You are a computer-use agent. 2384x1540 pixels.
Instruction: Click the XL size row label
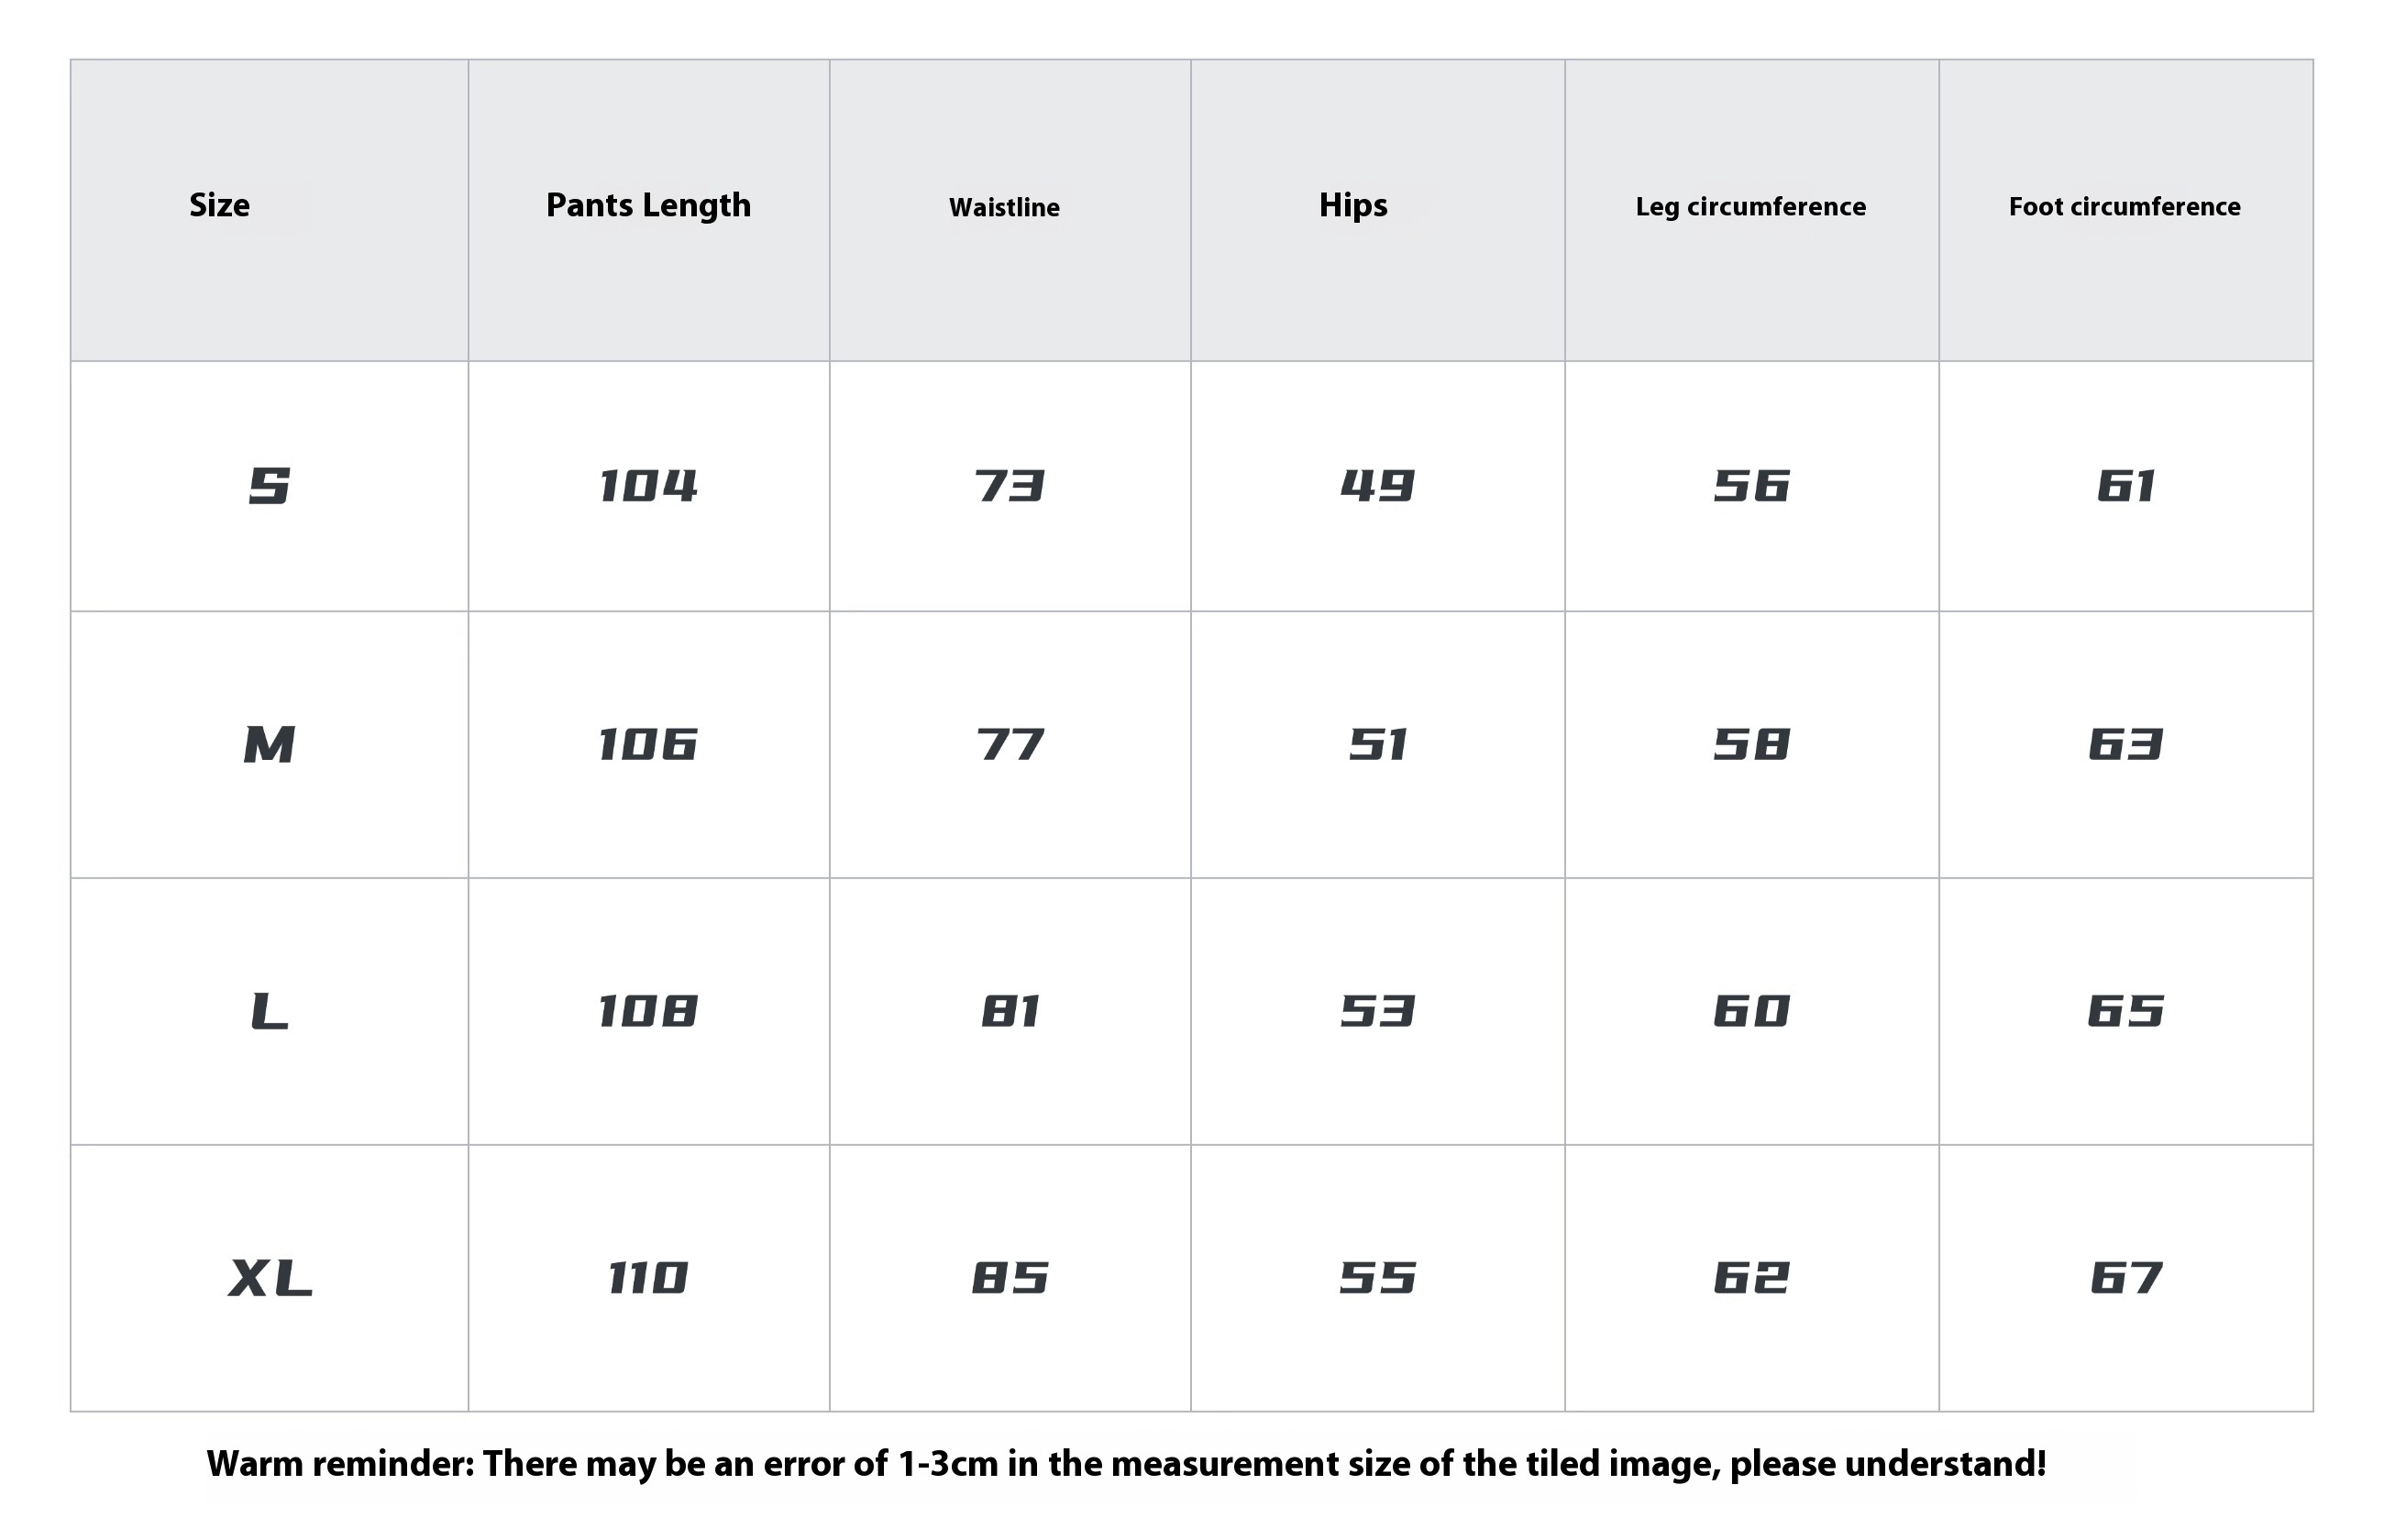click(270, 1278)
